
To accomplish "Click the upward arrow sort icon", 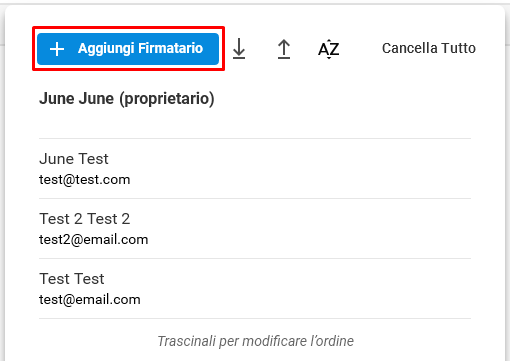I will coord(284,49).
